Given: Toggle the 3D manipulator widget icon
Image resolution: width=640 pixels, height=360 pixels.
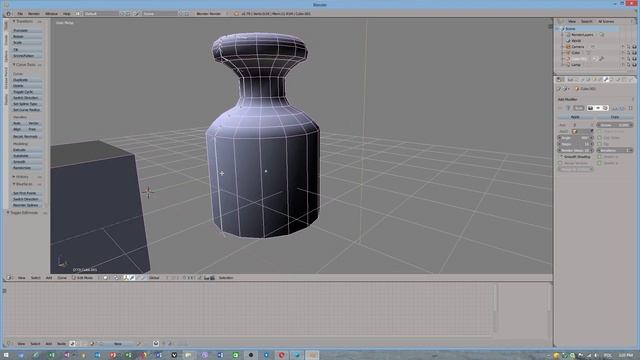Looking at the screenshot, I should coord(126,278).
